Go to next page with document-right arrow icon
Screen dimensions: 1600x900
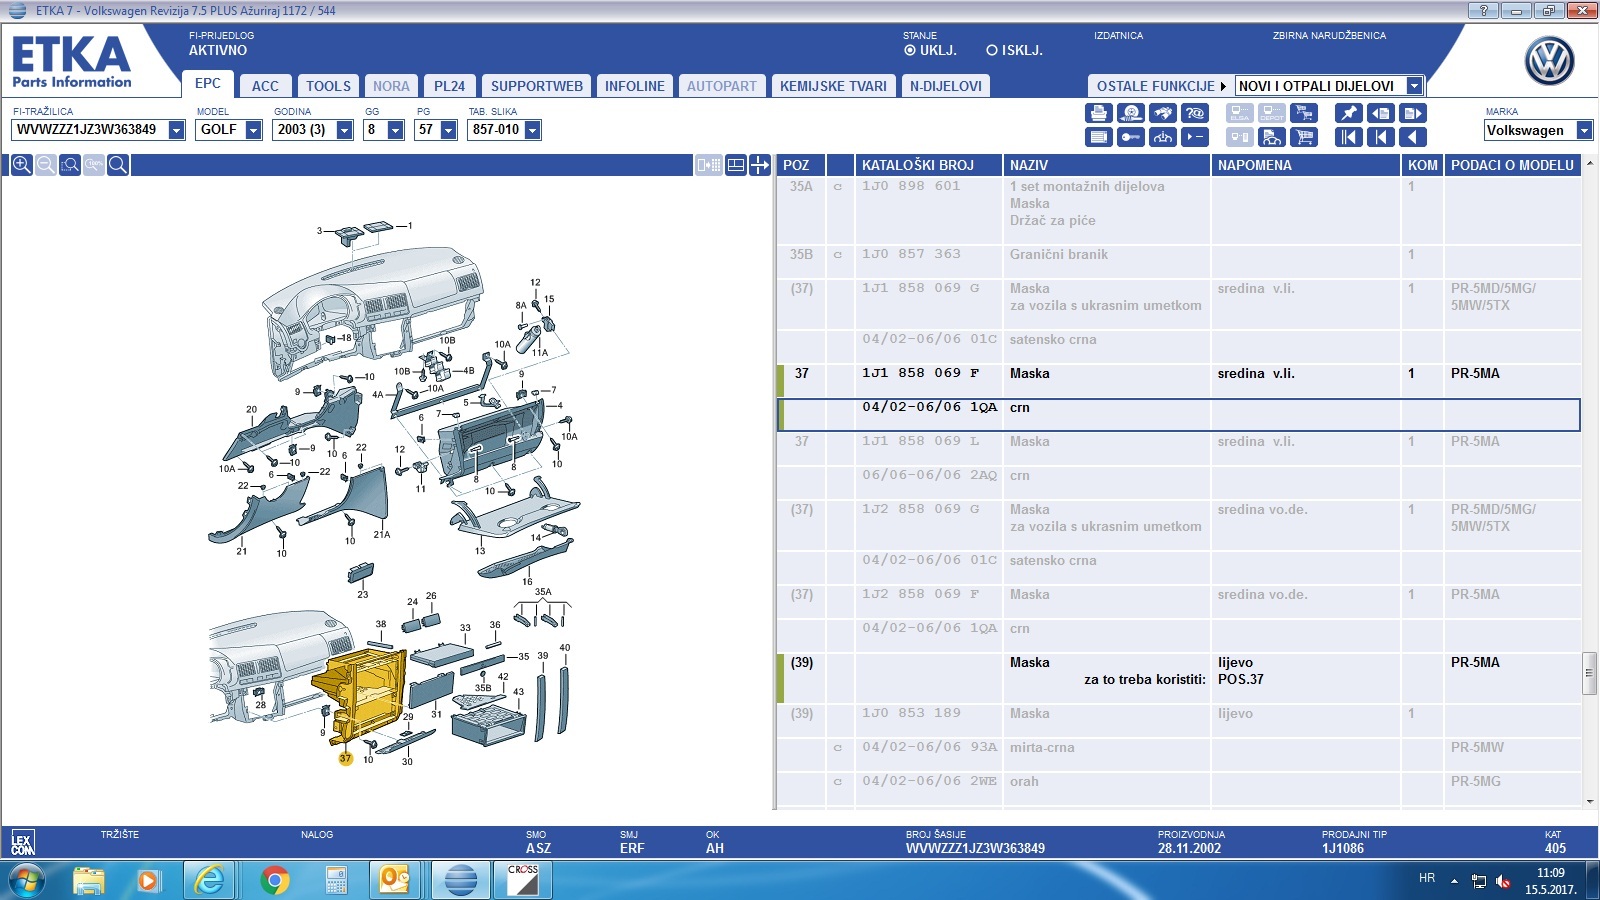point(1413,113)
